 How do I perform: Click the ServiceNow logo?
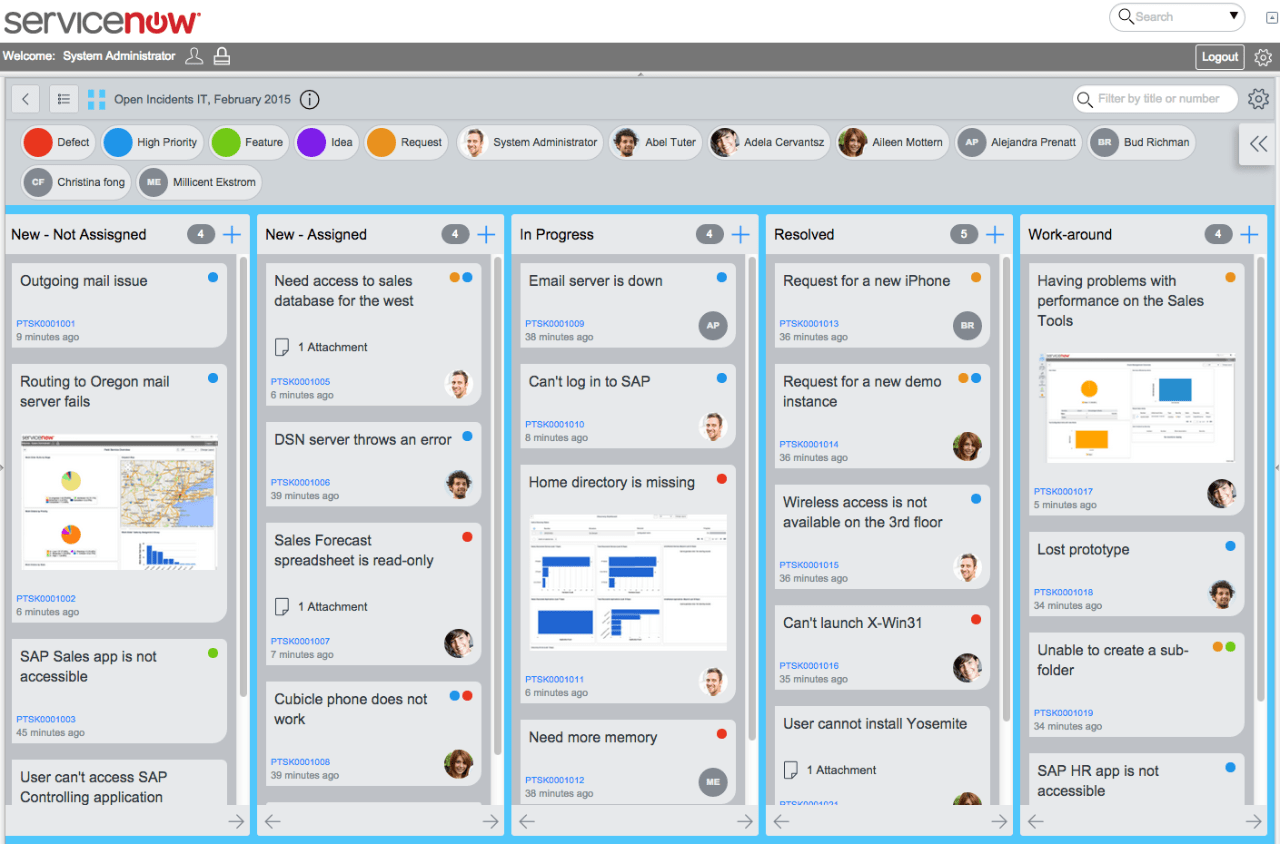[x=100, y=20]
